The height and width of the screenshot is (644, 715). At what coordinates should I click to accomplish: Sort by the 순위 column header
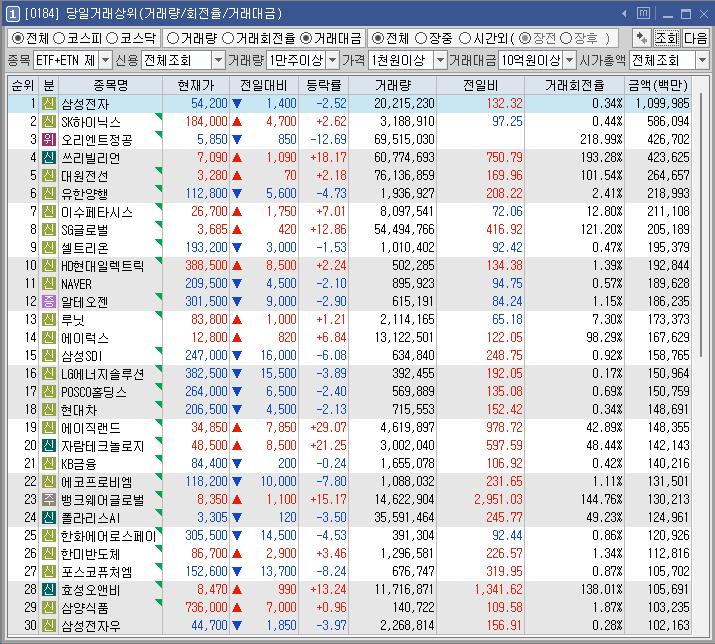23,85
